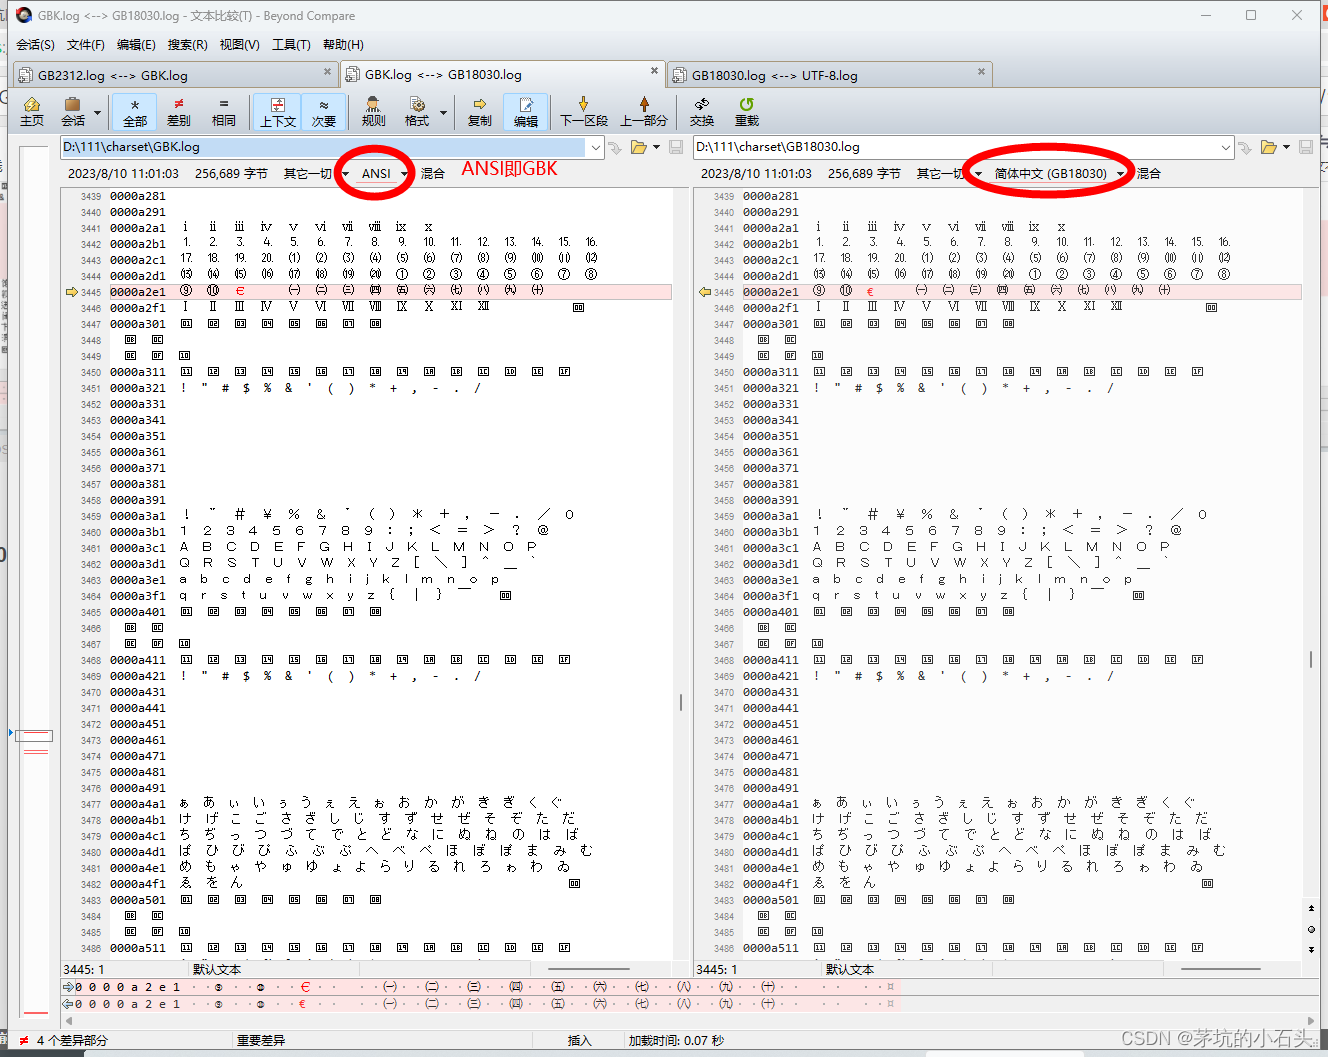Click the right pane save disk icon
Screen dimensions: 1328x1057
click(1306, 147)
